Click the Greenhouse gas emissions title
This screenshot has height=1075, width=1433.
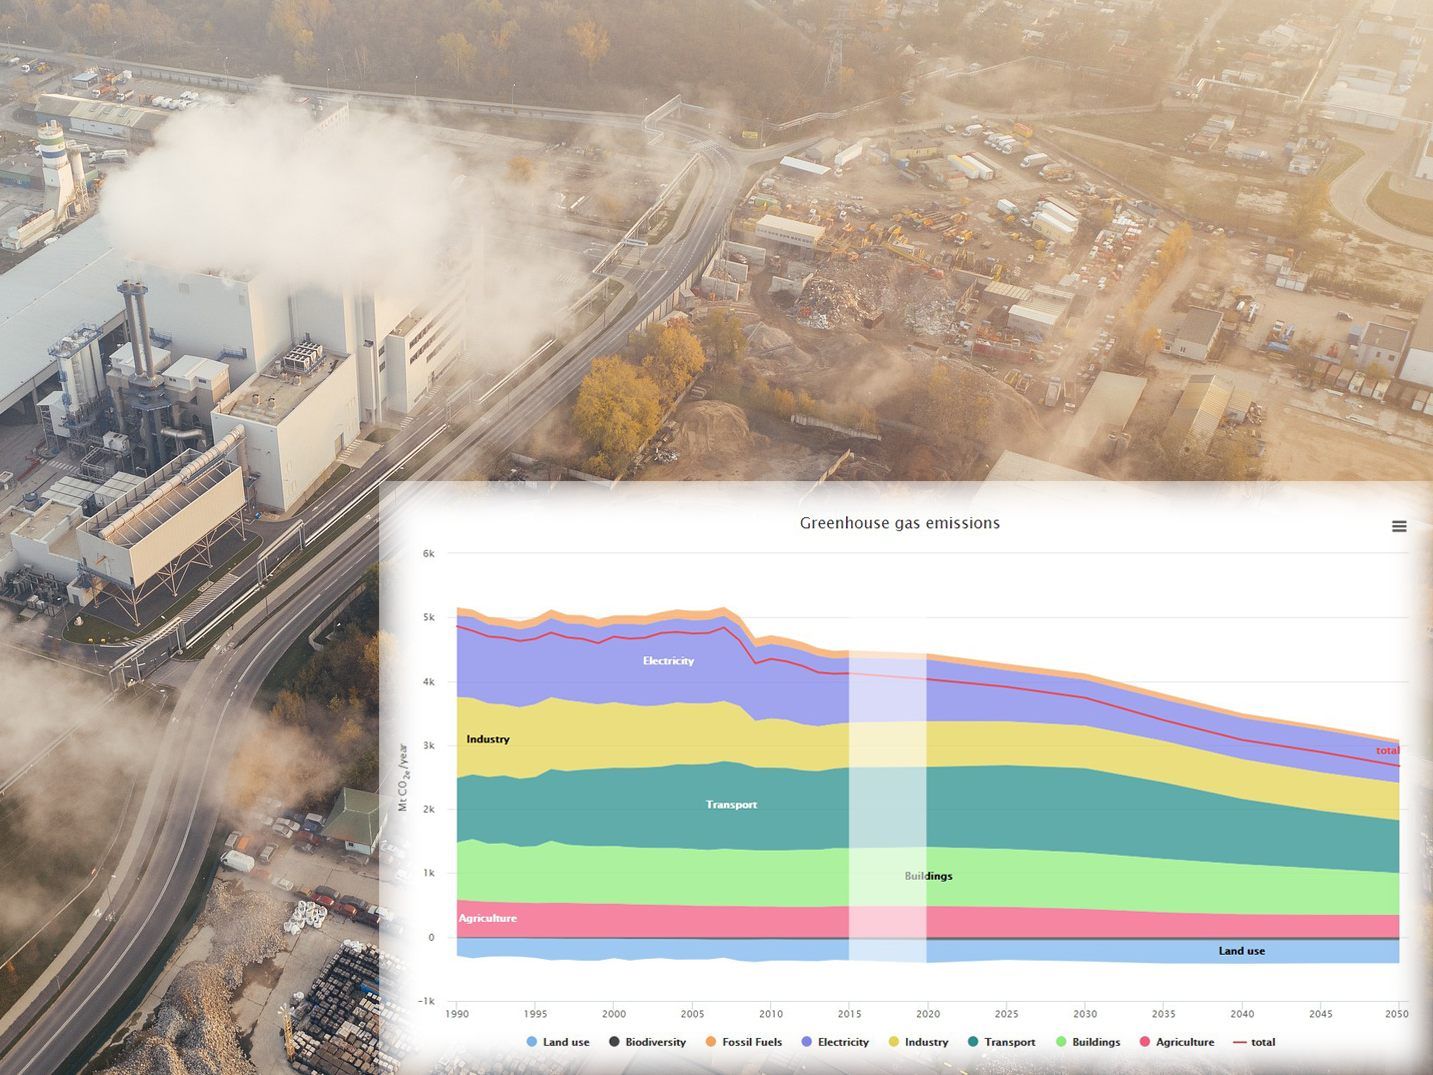tap(900, 523)
